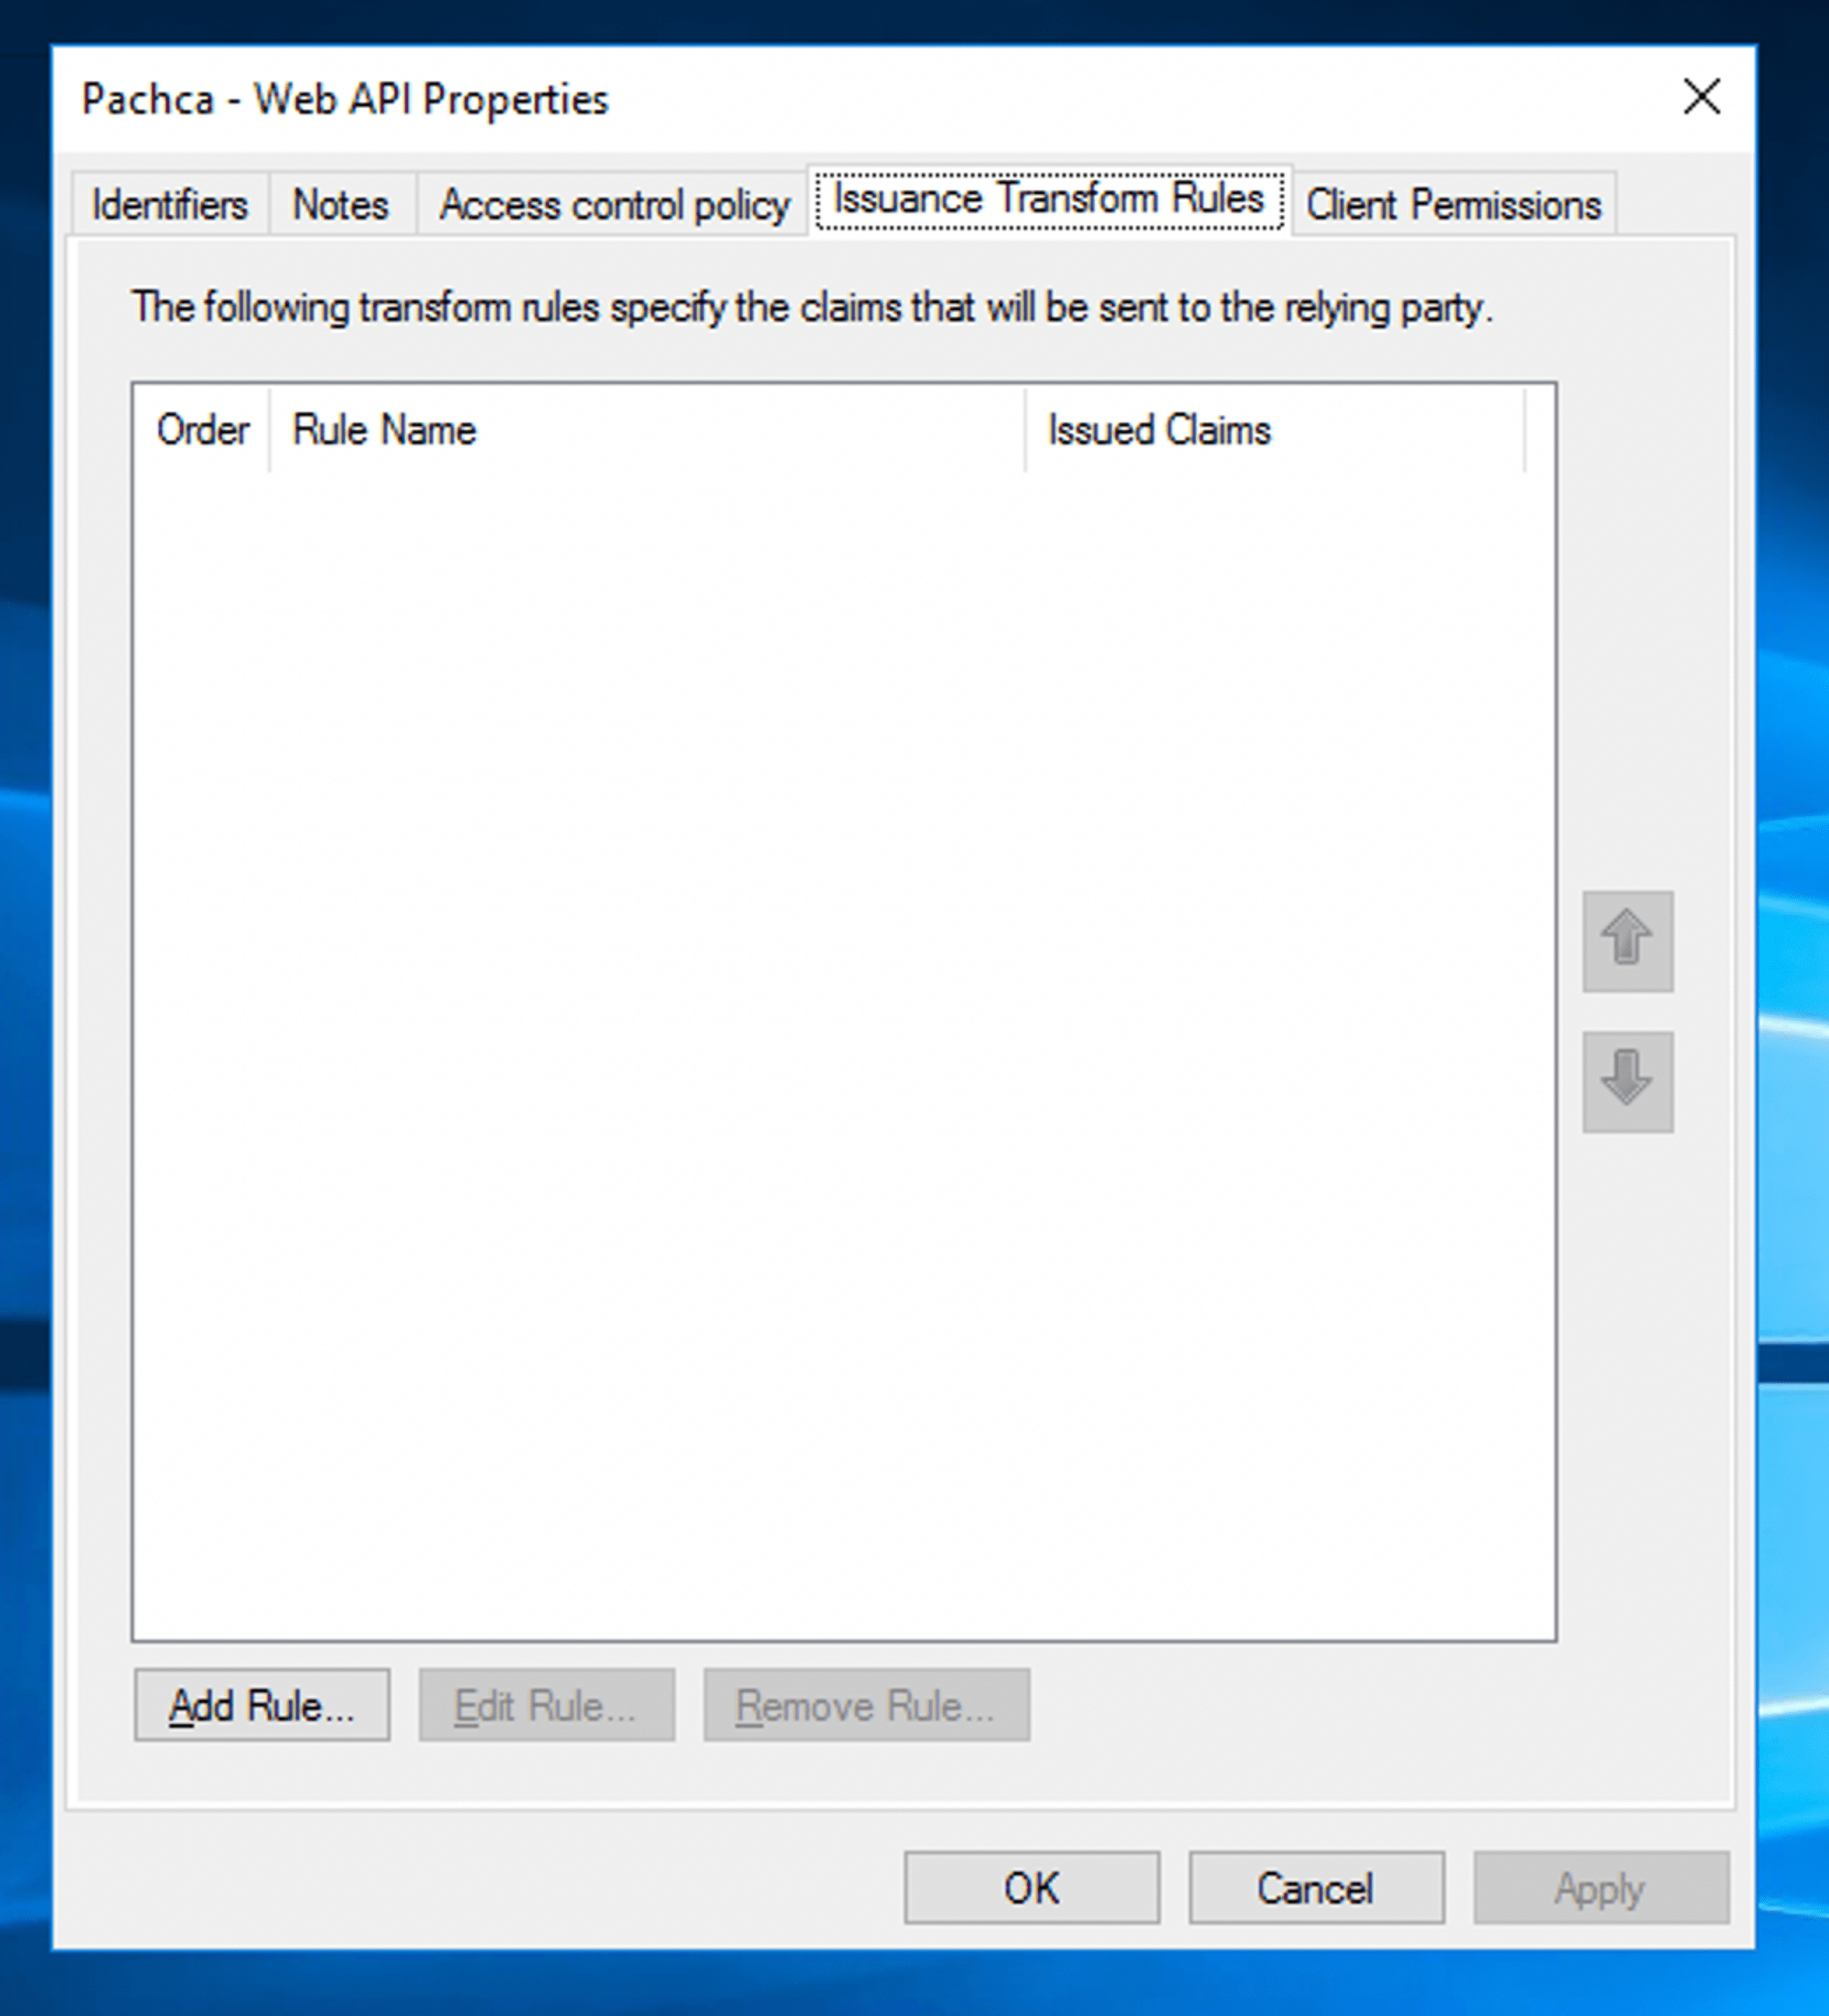
Task: Close the Web API Properties dialog
Action: [1701, 98]
